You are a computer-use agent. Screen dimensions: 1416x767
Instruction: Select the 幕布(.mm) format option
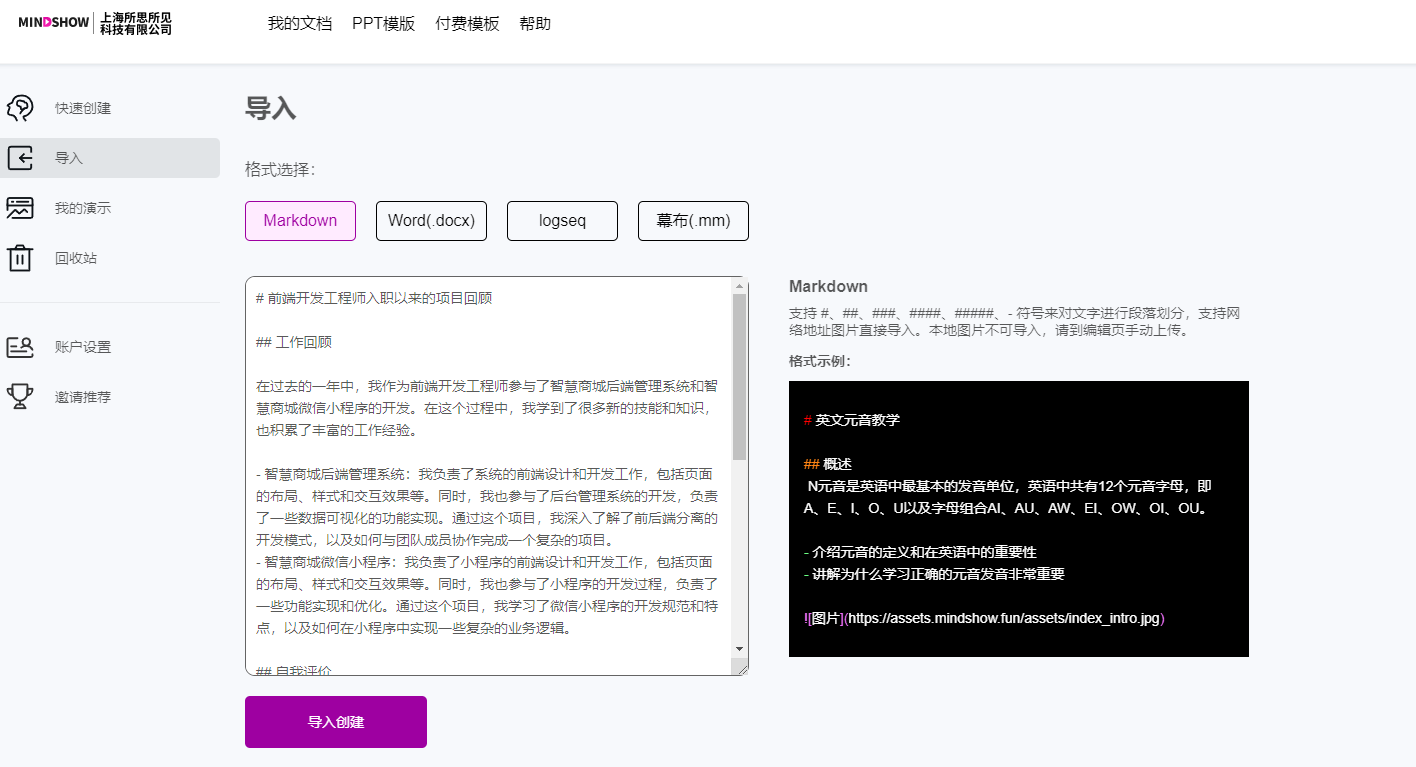tap(693, 221)
